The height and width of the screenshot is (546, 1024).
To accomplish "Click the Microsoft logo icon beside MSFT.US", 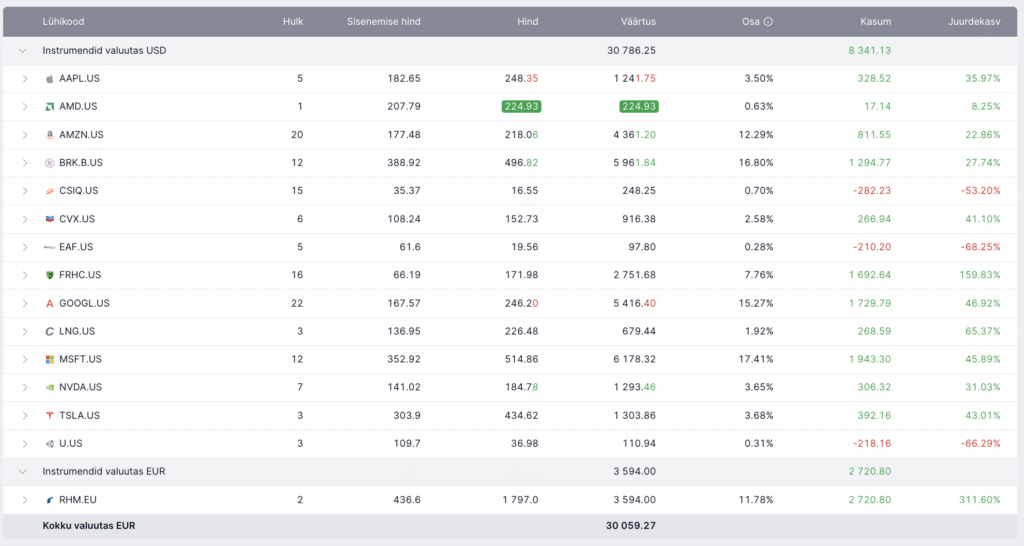I will (49, 359).
